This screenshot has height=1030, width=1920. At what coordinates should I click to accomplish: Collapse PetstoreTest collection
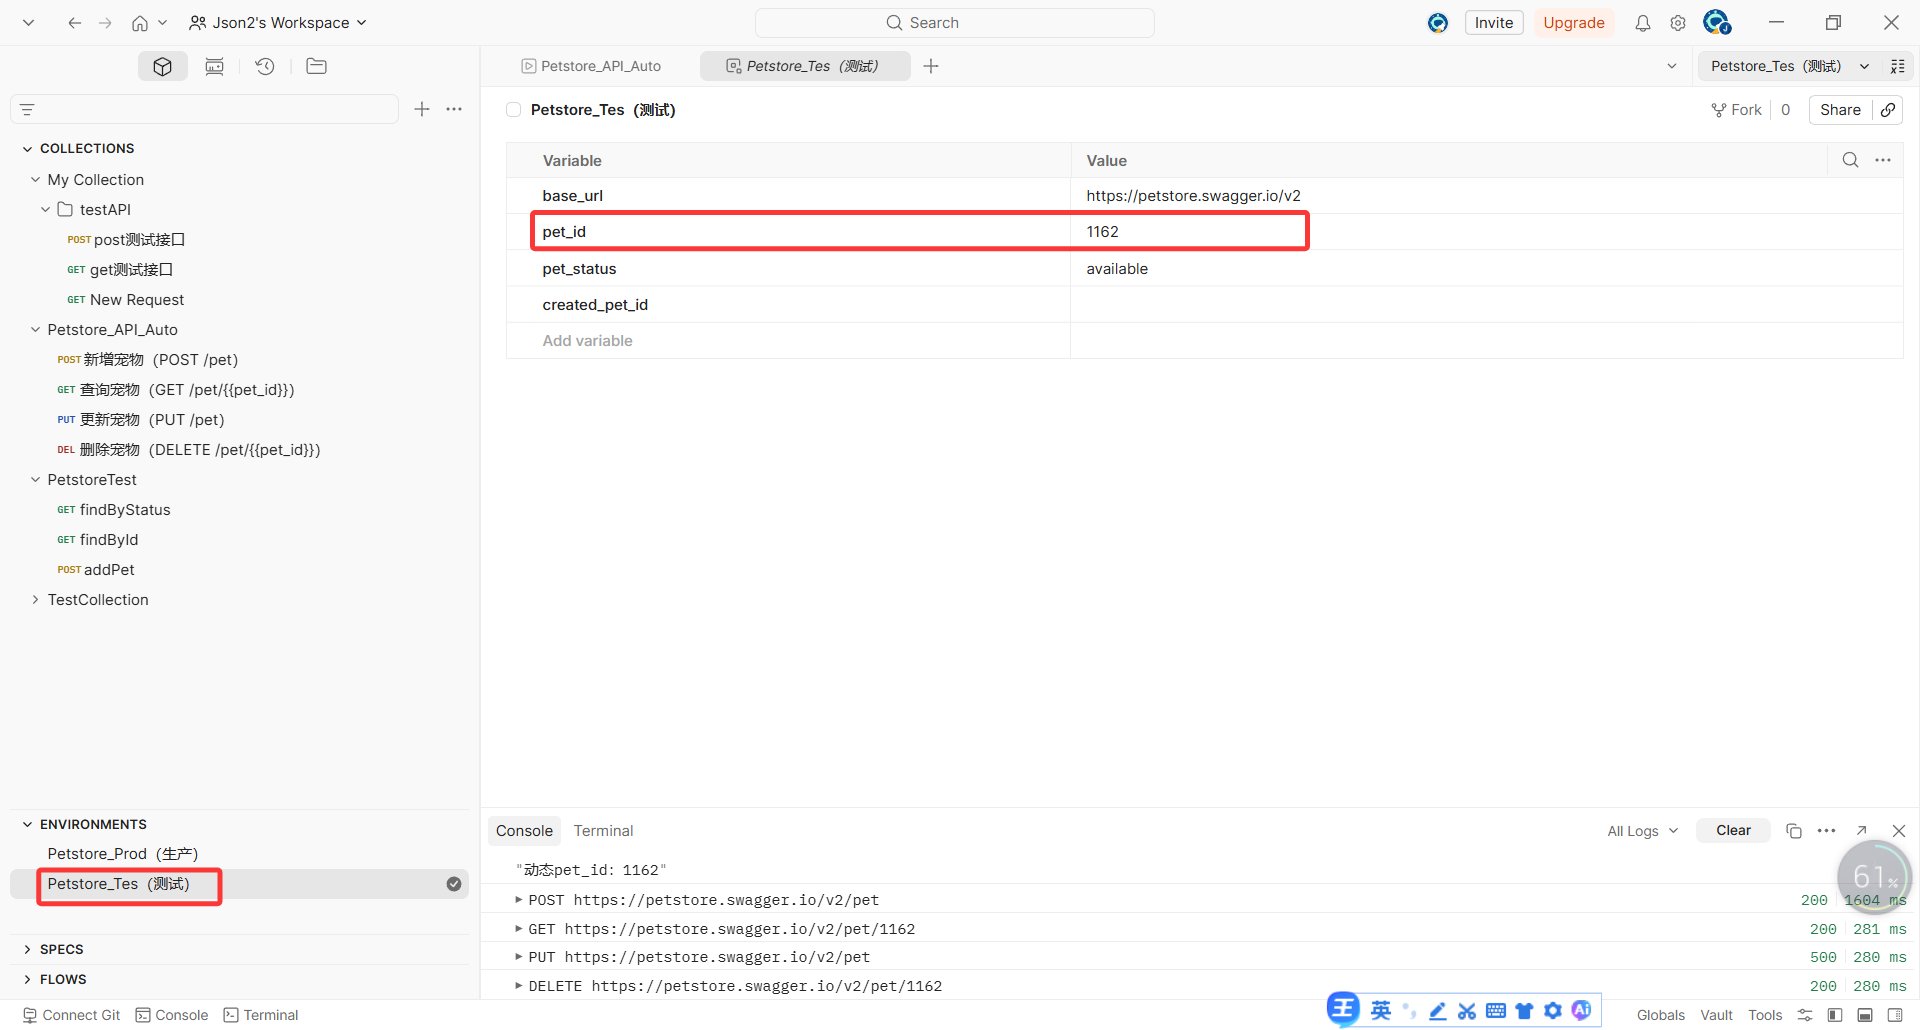[36, 480]
